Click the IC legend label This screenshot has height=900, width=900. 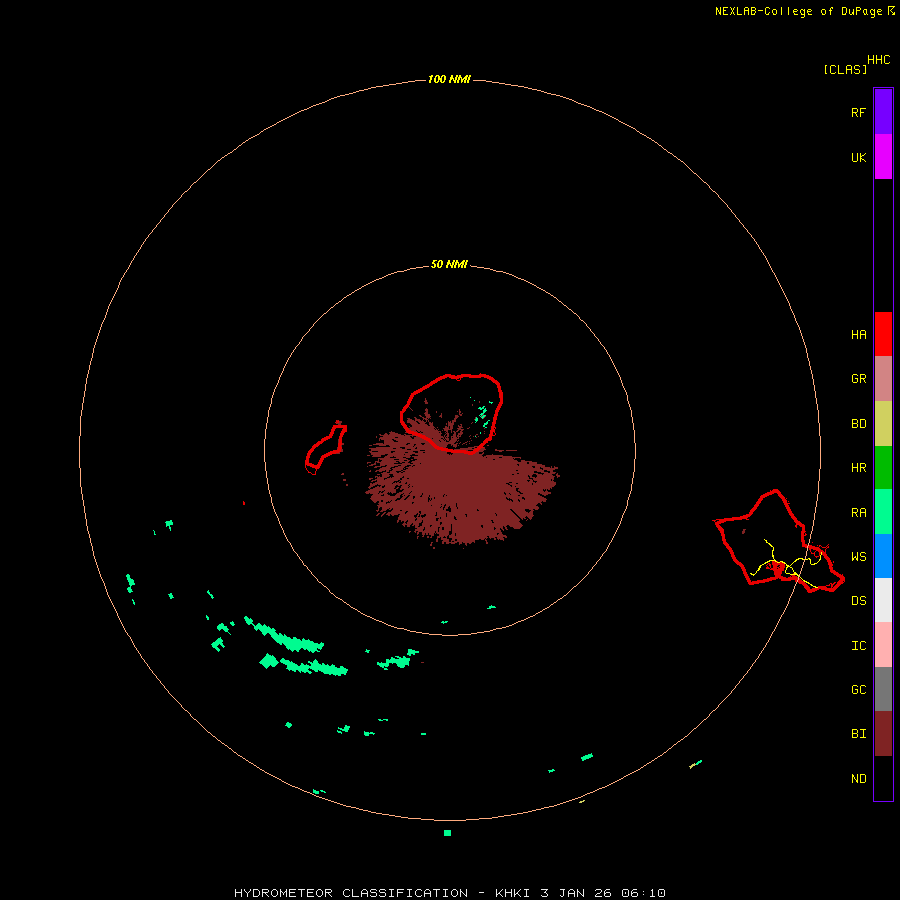click(859, 646)
